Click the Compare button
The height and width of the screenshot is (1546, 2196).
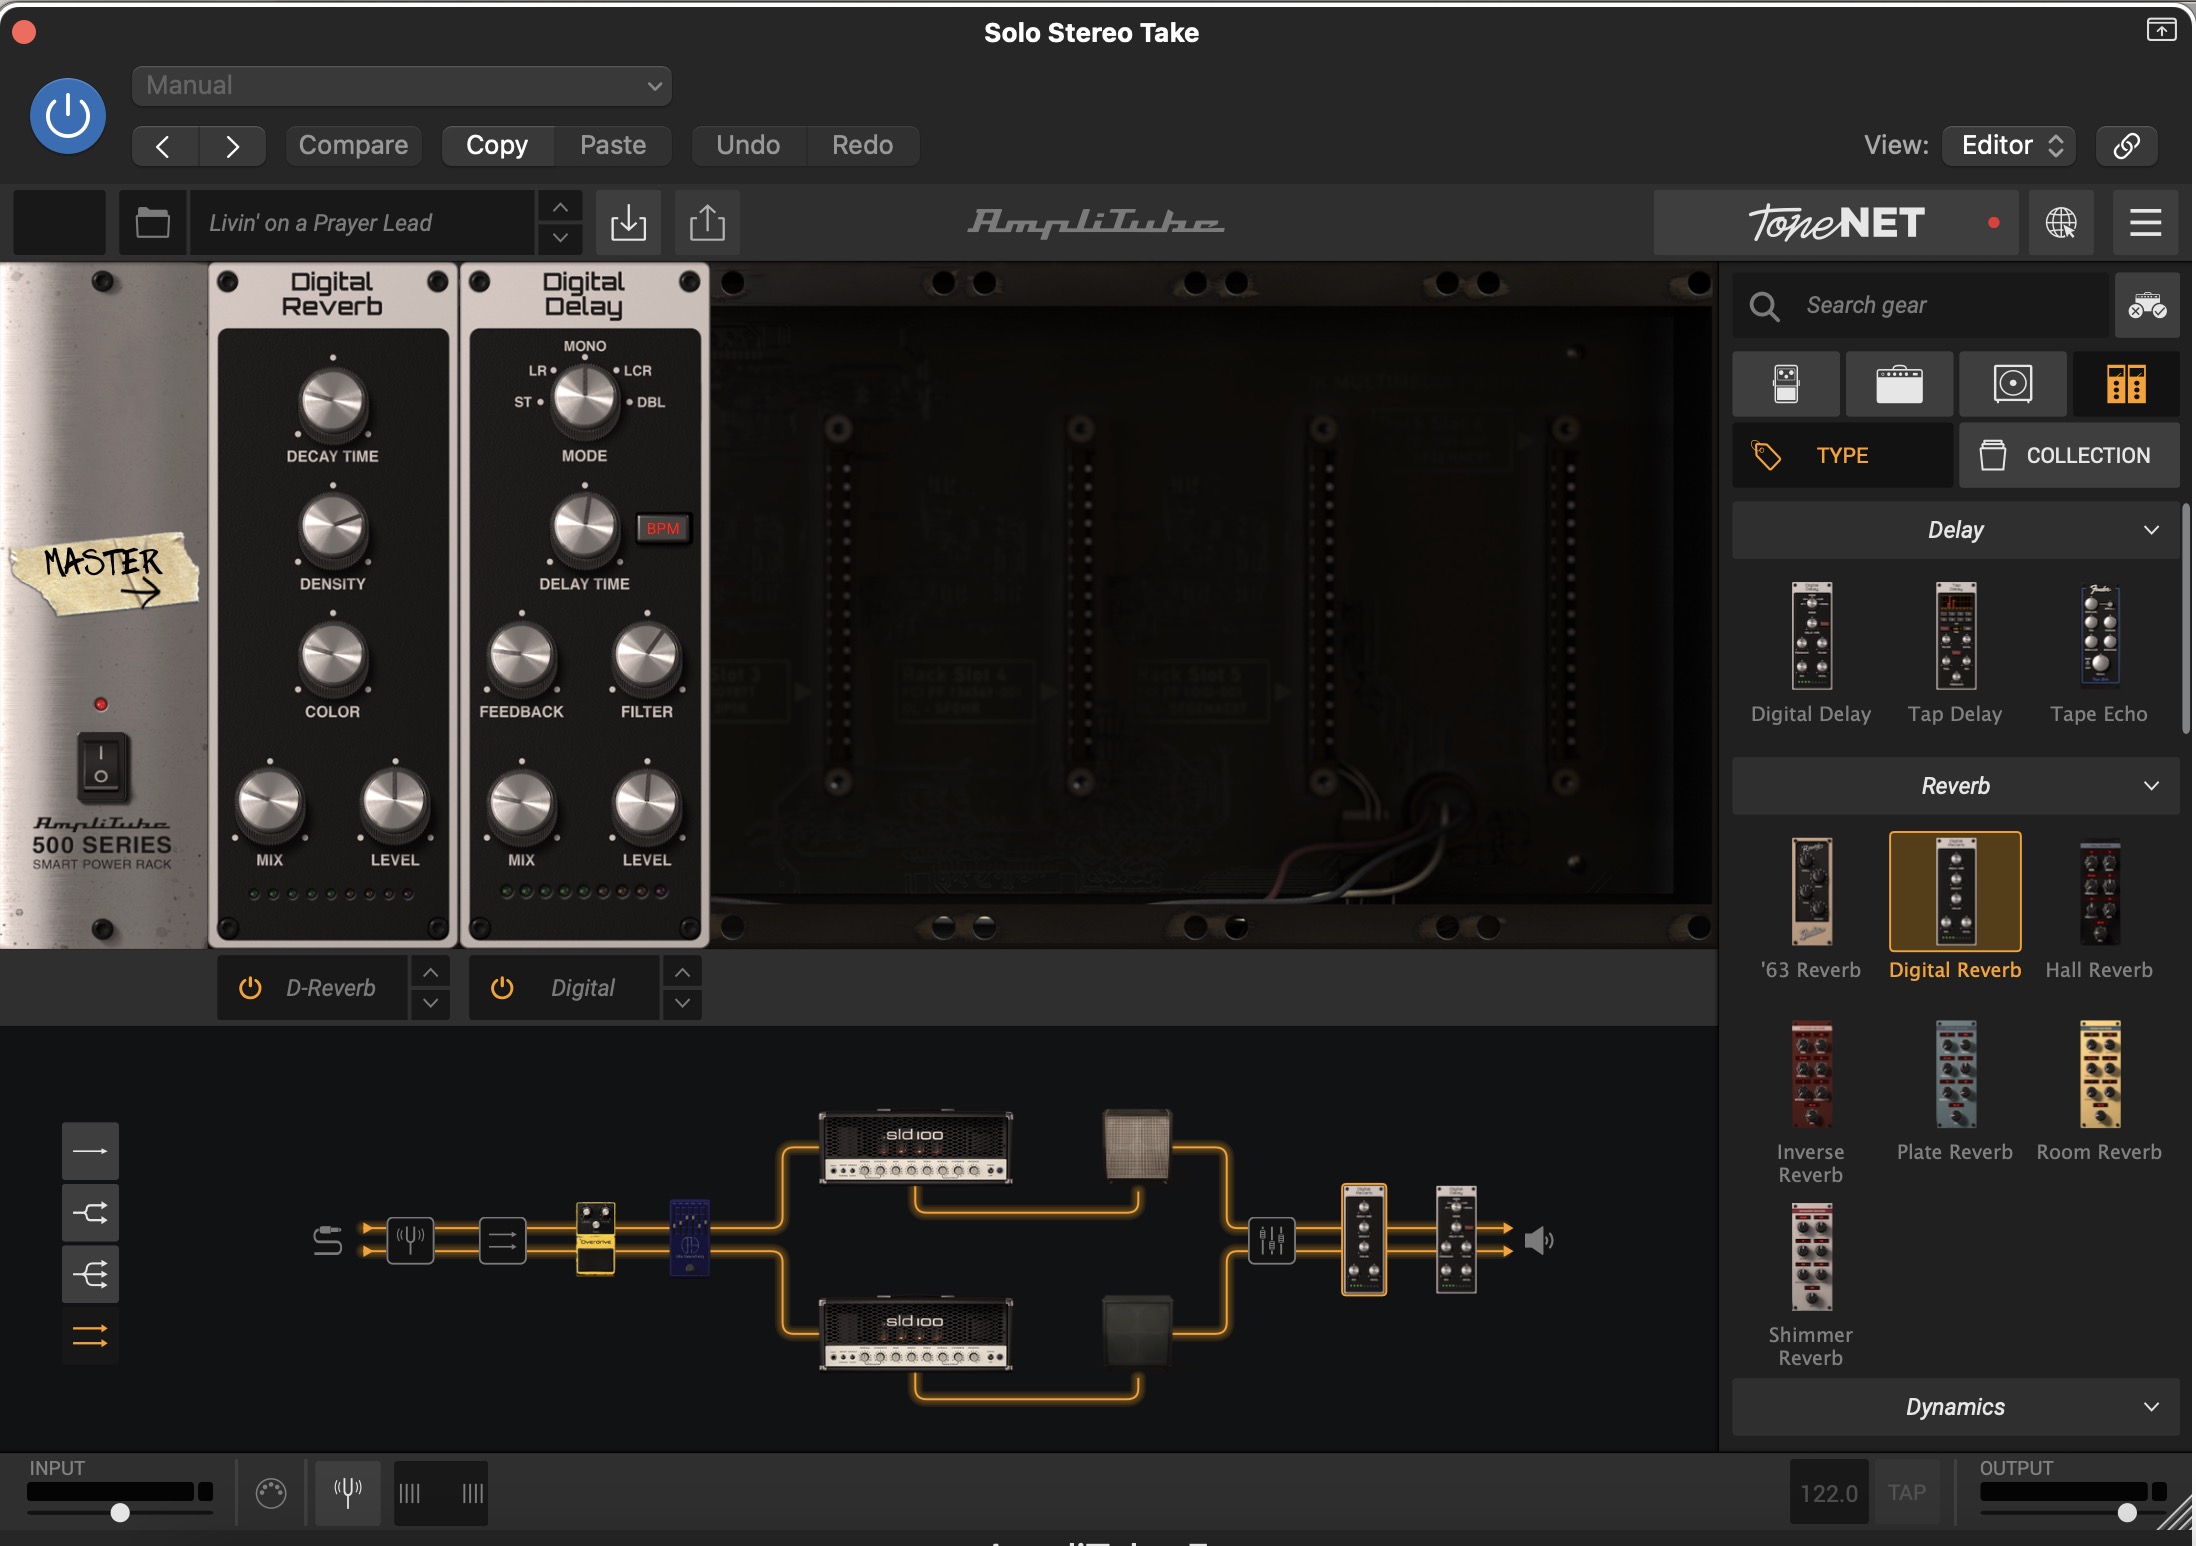353,146
